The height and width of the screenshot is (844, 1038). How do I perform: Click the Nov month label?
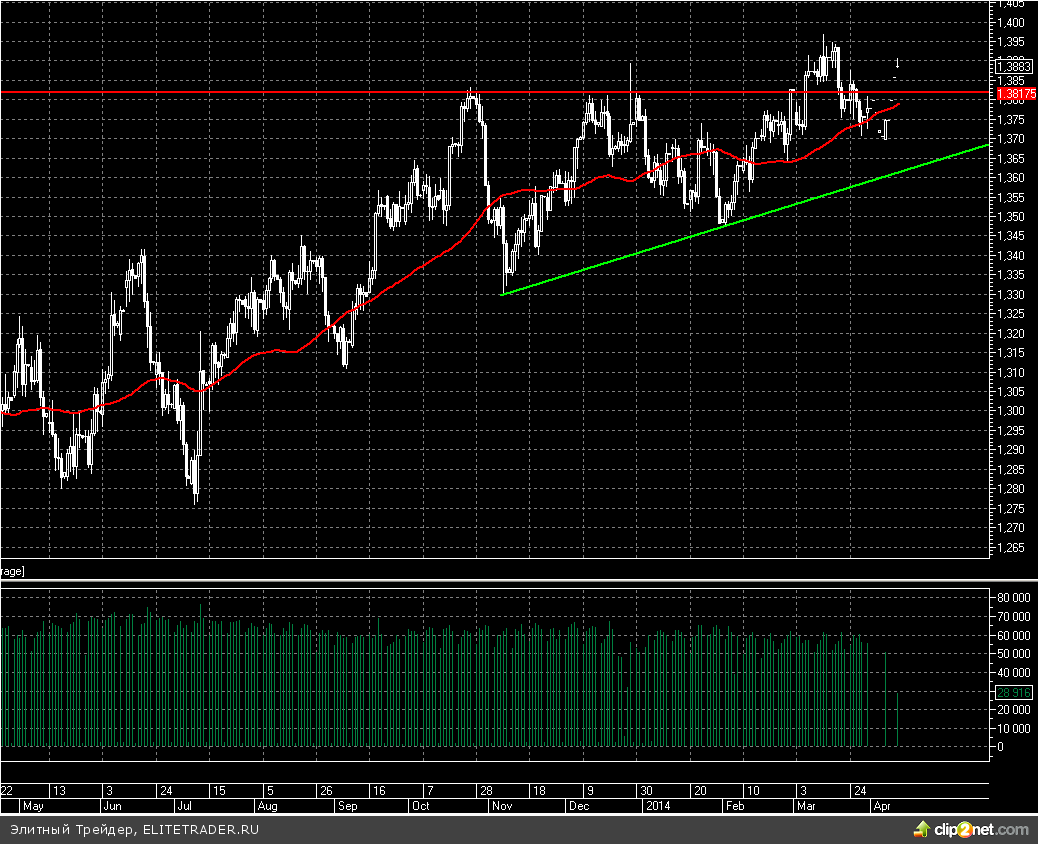coord(503,804)
